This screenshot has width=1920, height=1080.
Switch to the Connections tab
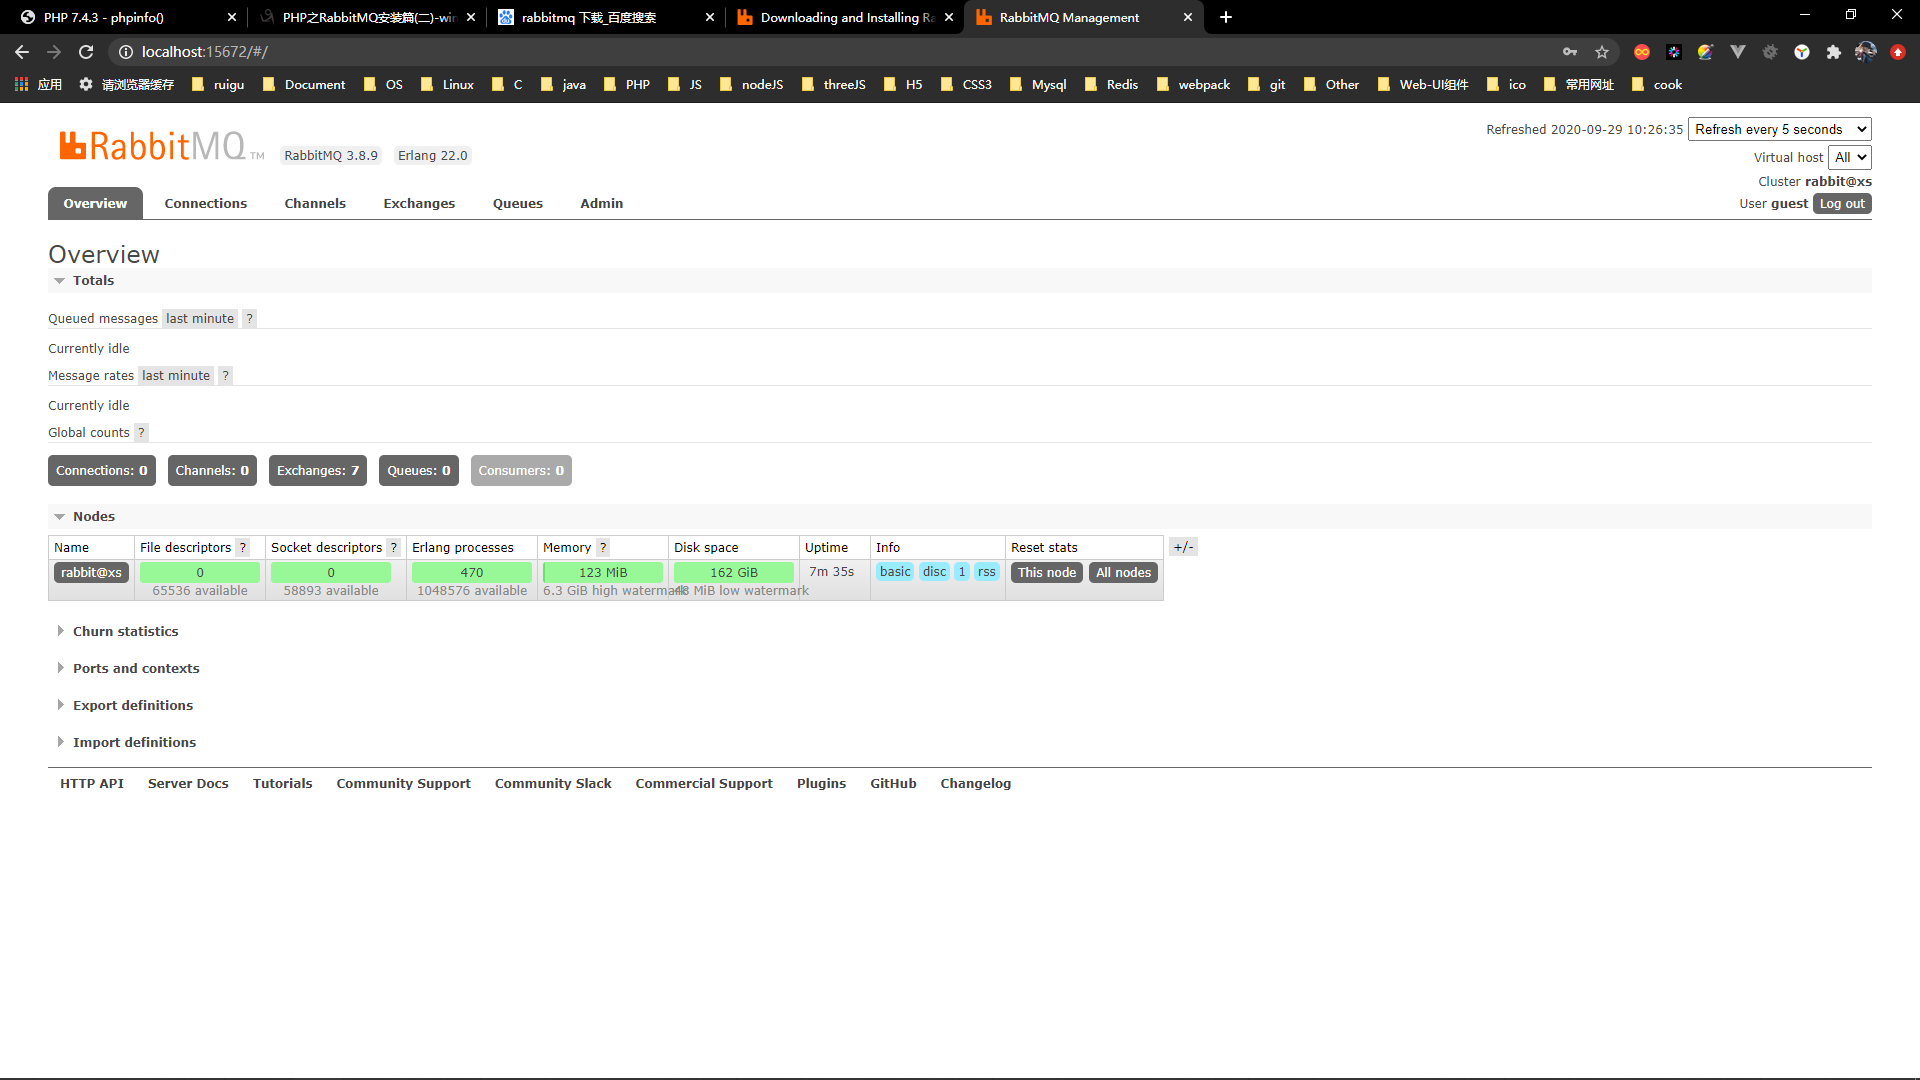(206, 203)
